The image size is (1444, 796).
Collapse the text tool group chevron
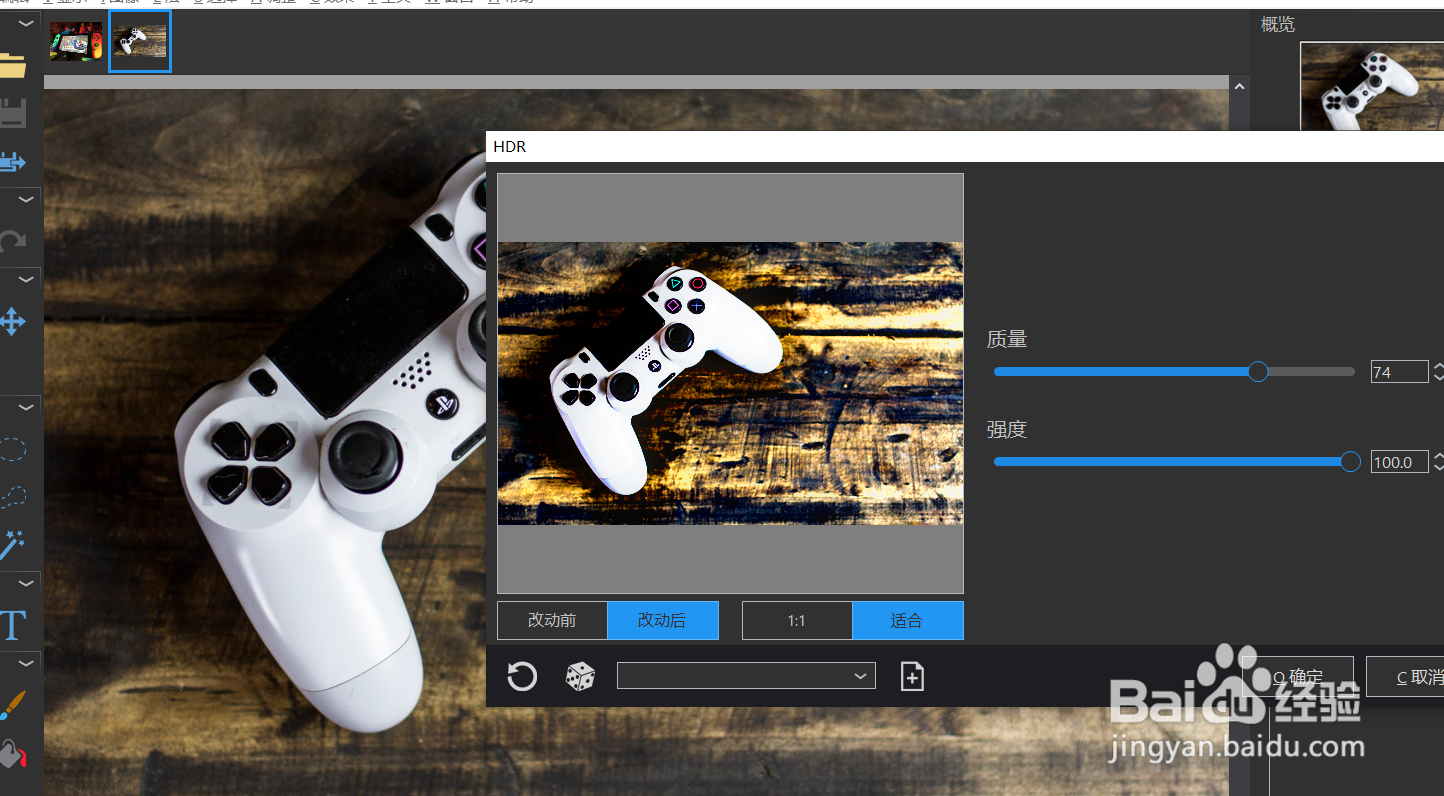click(26, 583)
